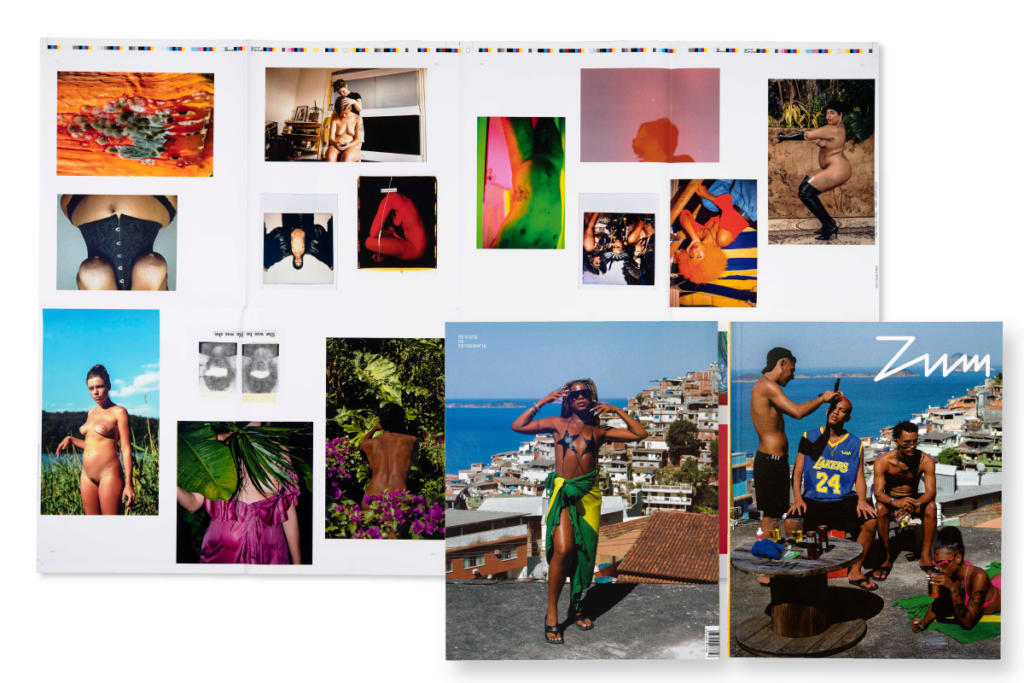Open the photo of woman under blue sky
The width and height of the screenshot is (1024, 683).
101,412
